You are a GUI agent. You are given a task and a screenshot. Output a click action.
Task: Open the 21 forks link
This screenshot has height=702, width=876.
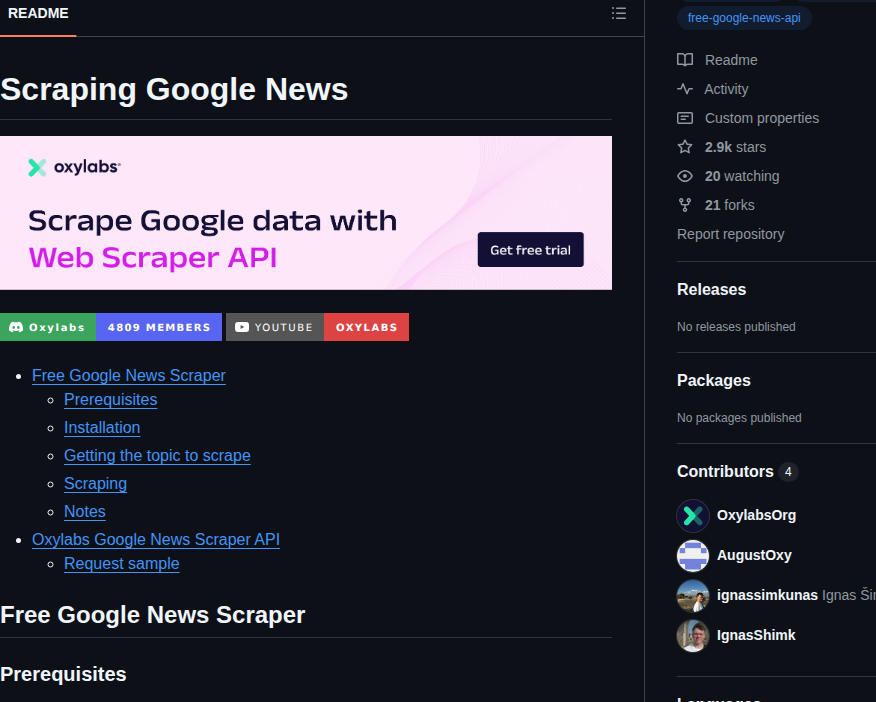pyautogui.click(x=730, y=205)
